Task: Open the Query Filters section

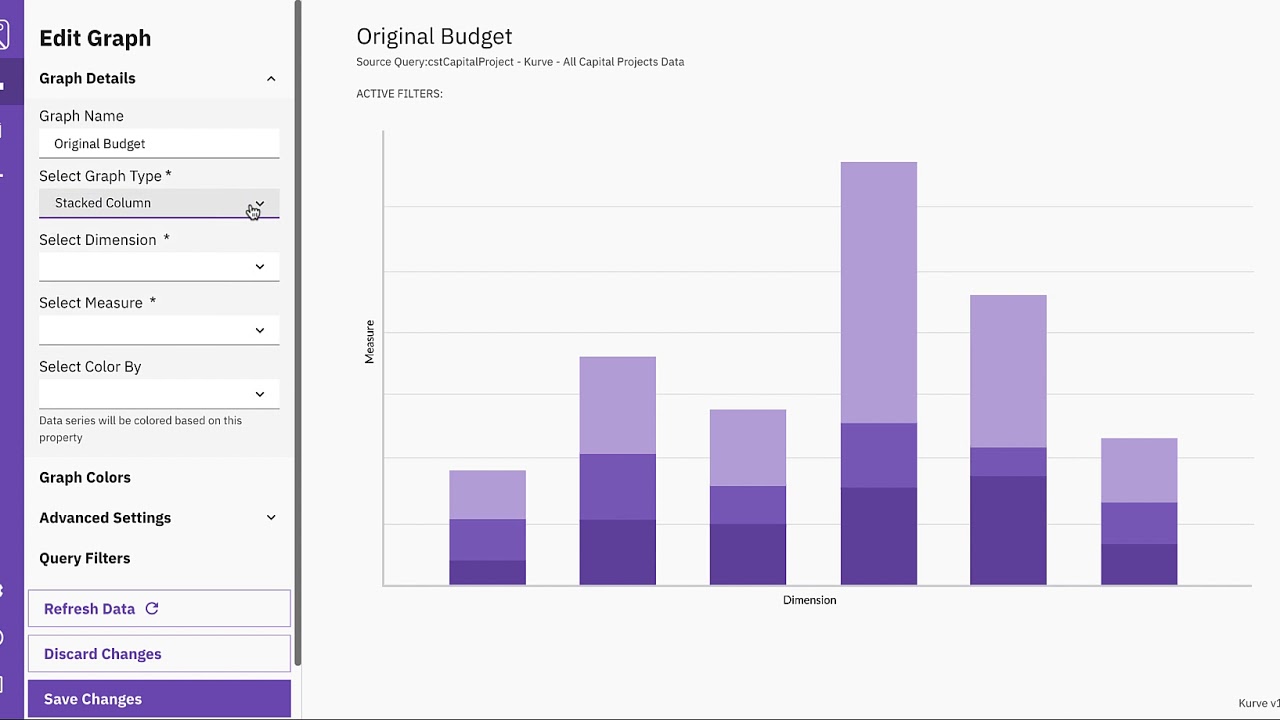Action: (85, 558)
